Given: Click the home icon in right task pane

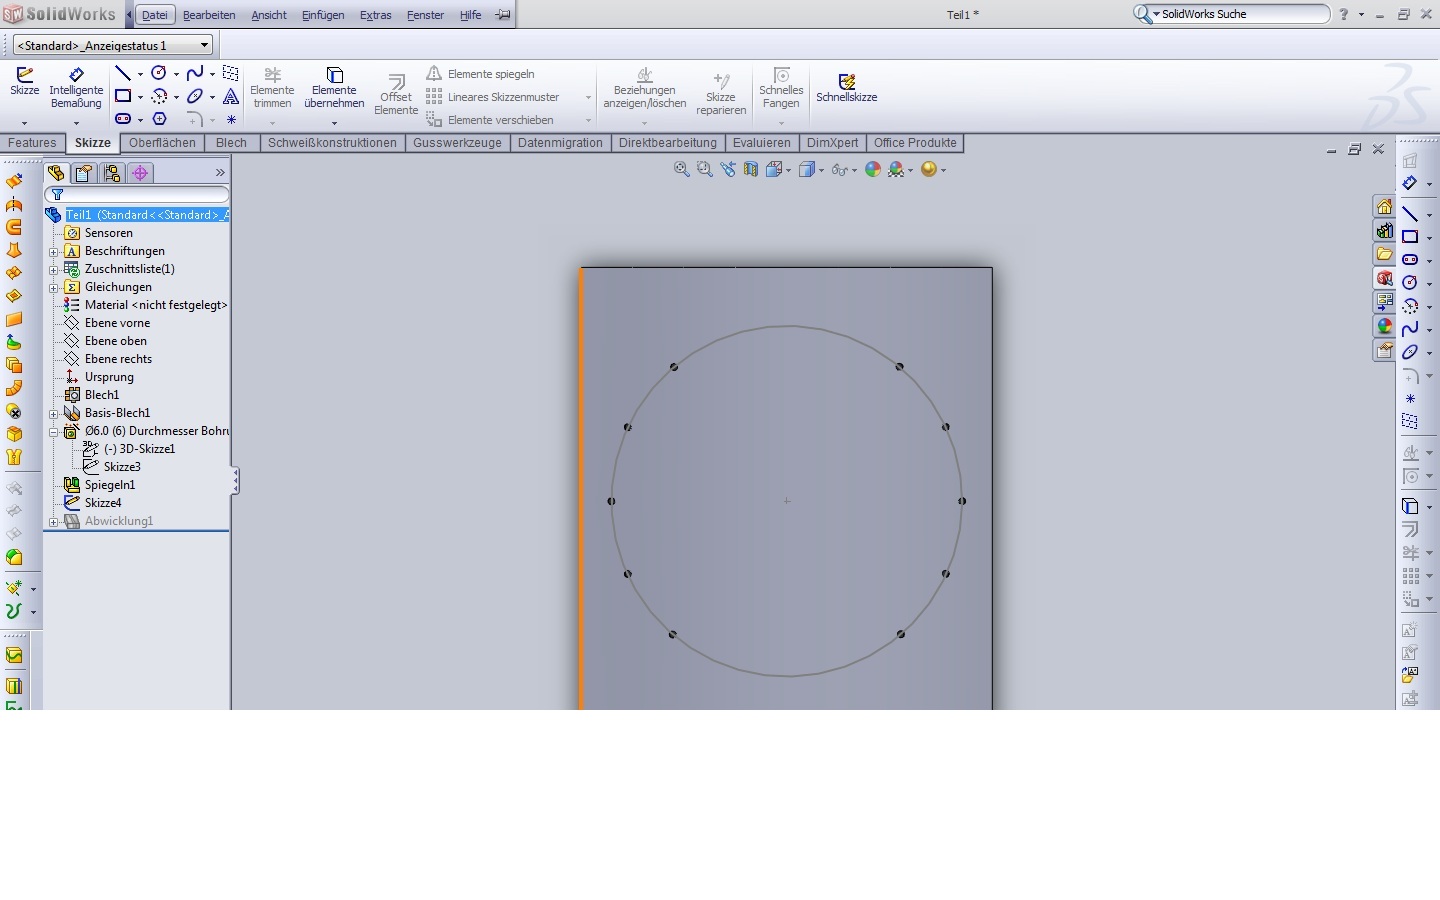Looking at the screenshot, I should pos(1384,207).
